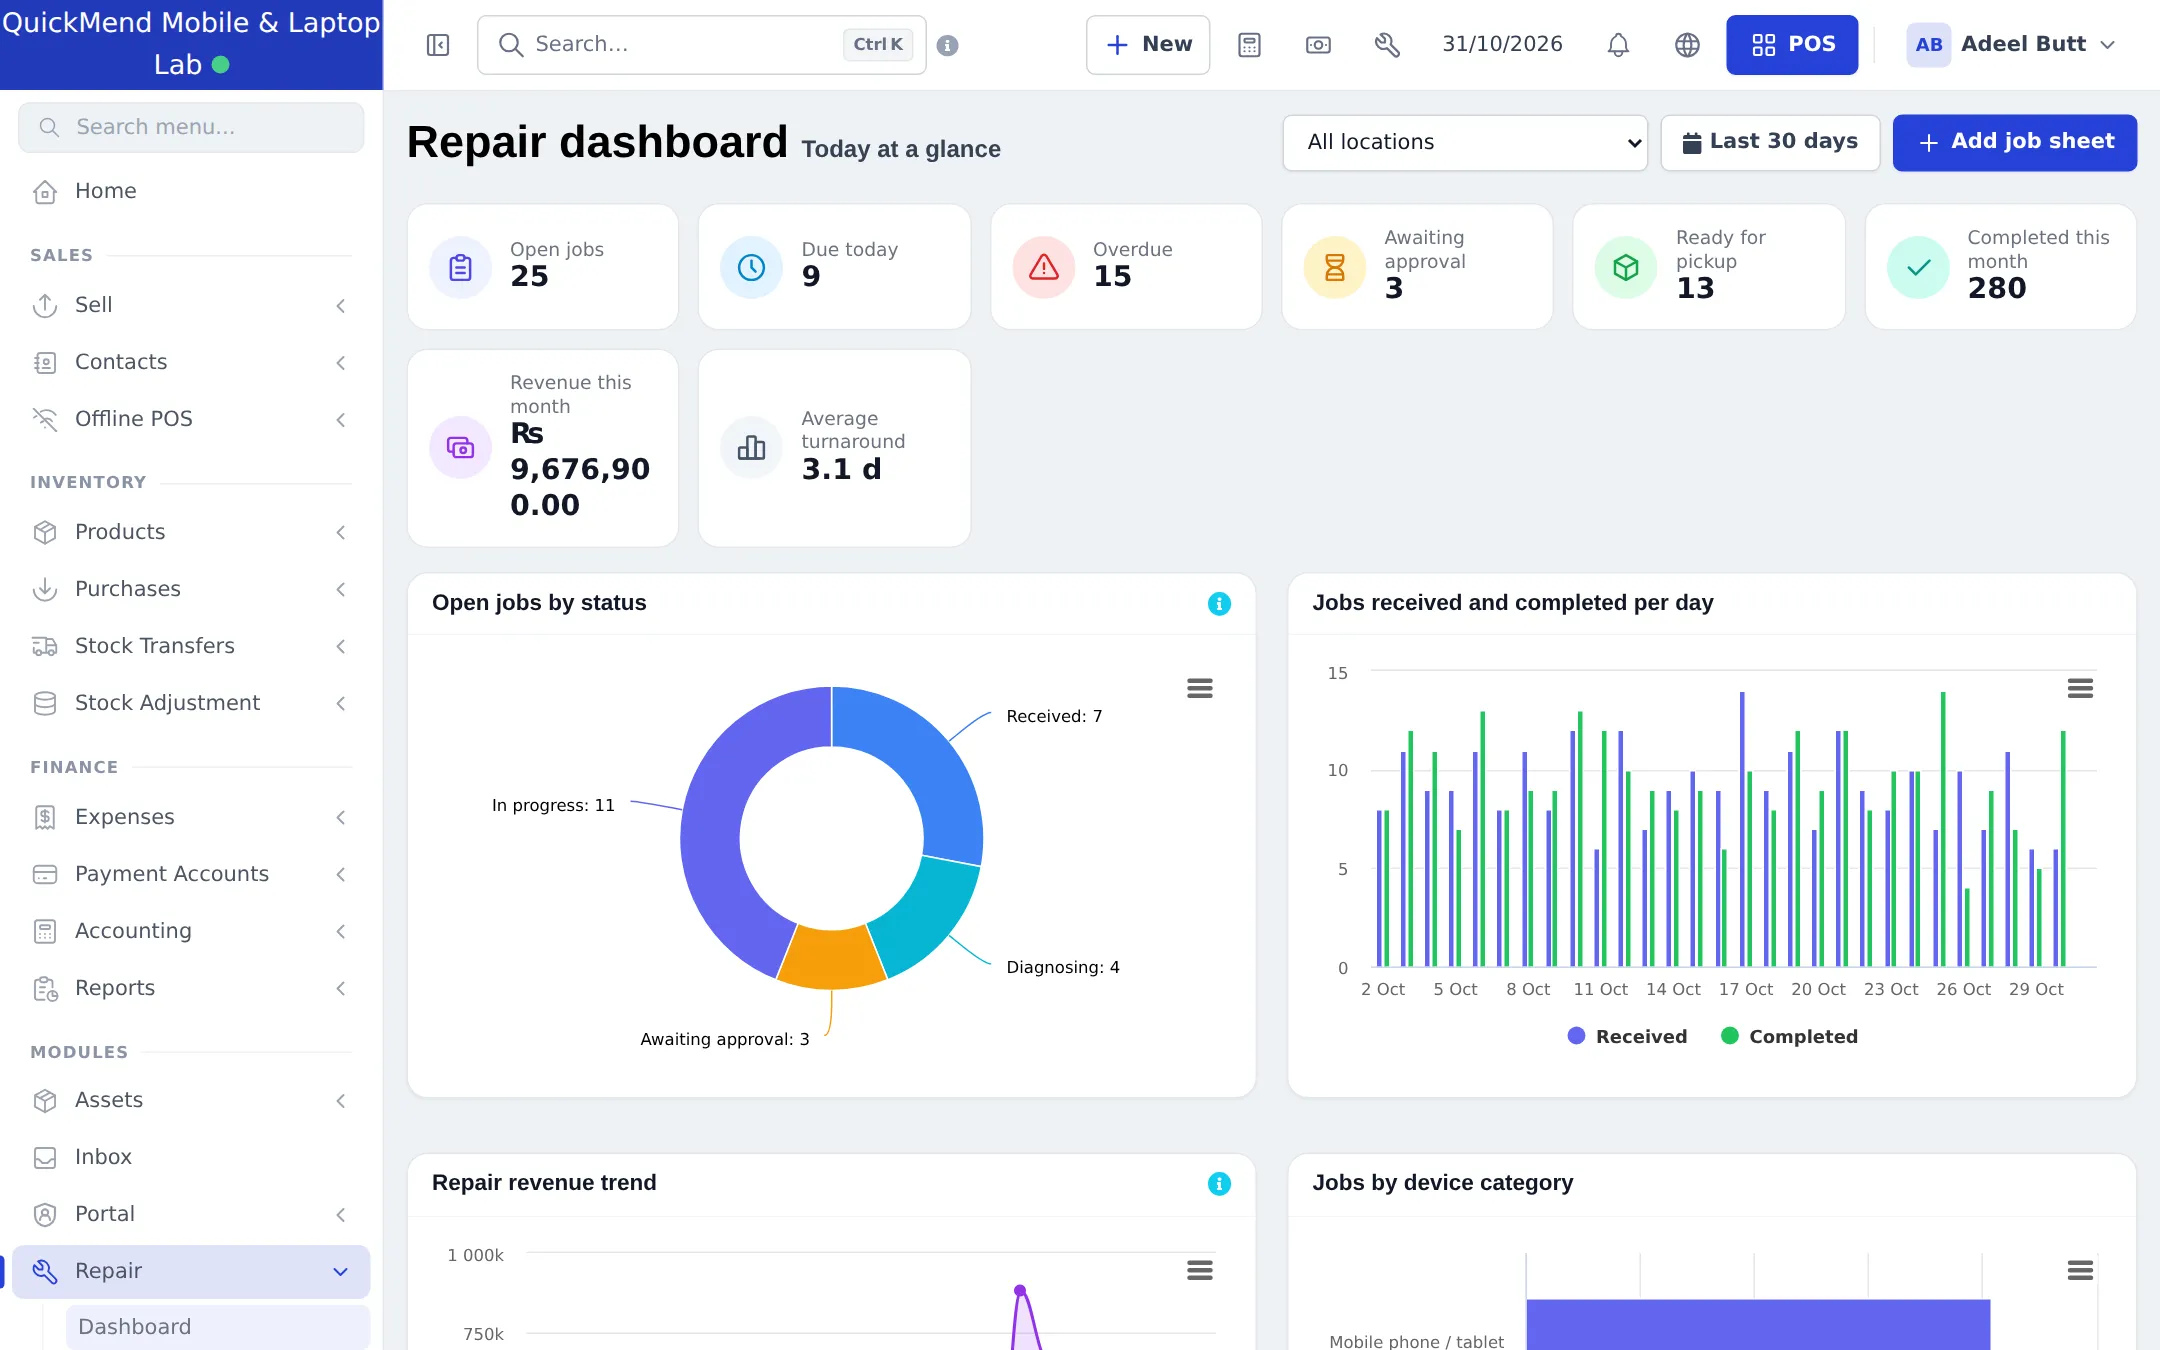The height and width of the screenshot is (1350, 2160).
Task: Open the calculator icon in the top bar
Action: point(1249,45)
